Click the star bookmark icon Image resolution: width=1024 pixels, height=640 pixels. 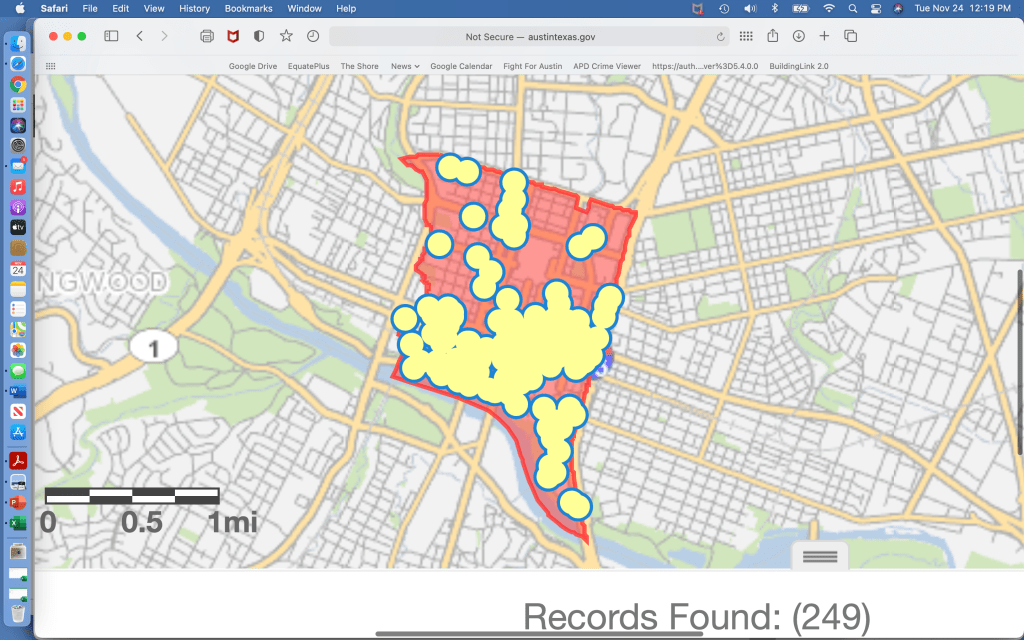pos(286,36)
